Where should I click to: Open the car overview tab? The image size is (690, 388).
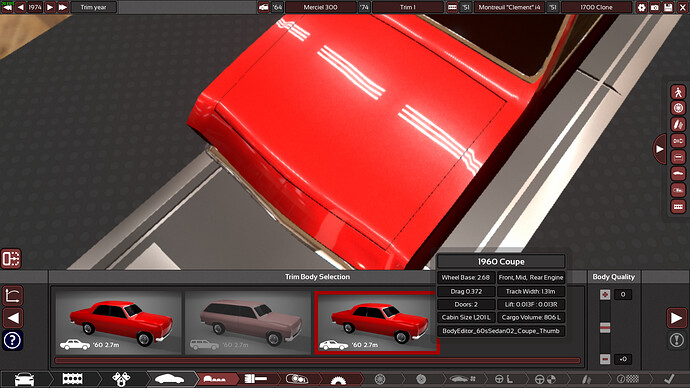coord(25,379)
